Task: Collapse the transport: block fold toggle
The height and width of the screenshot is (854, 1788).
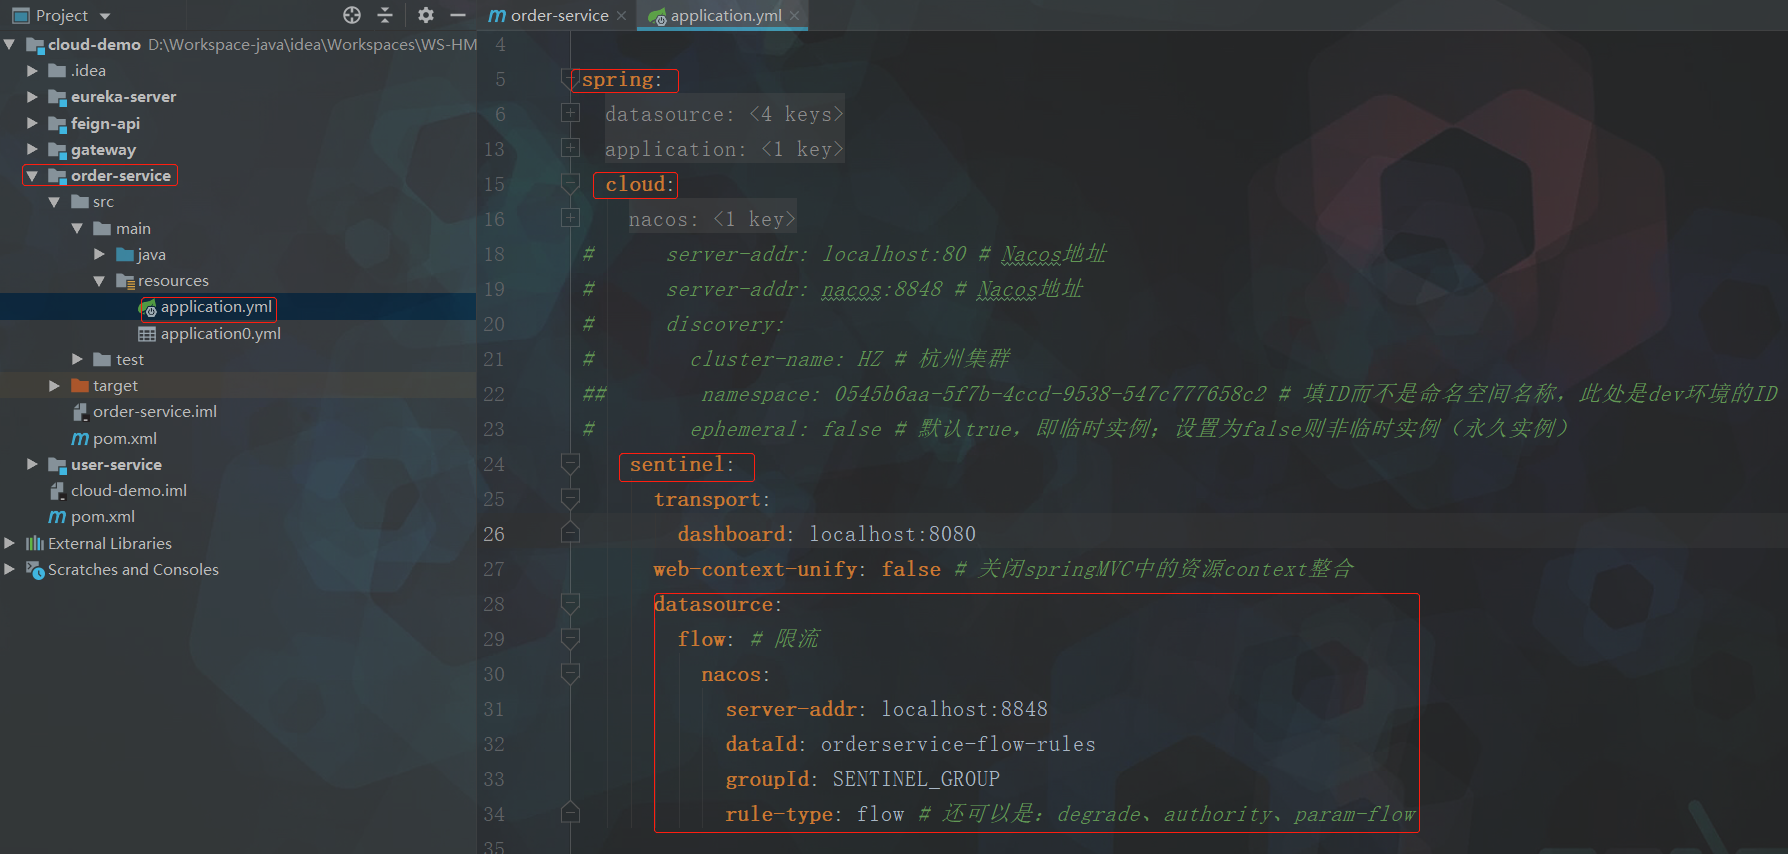Action: pos(570,499)
